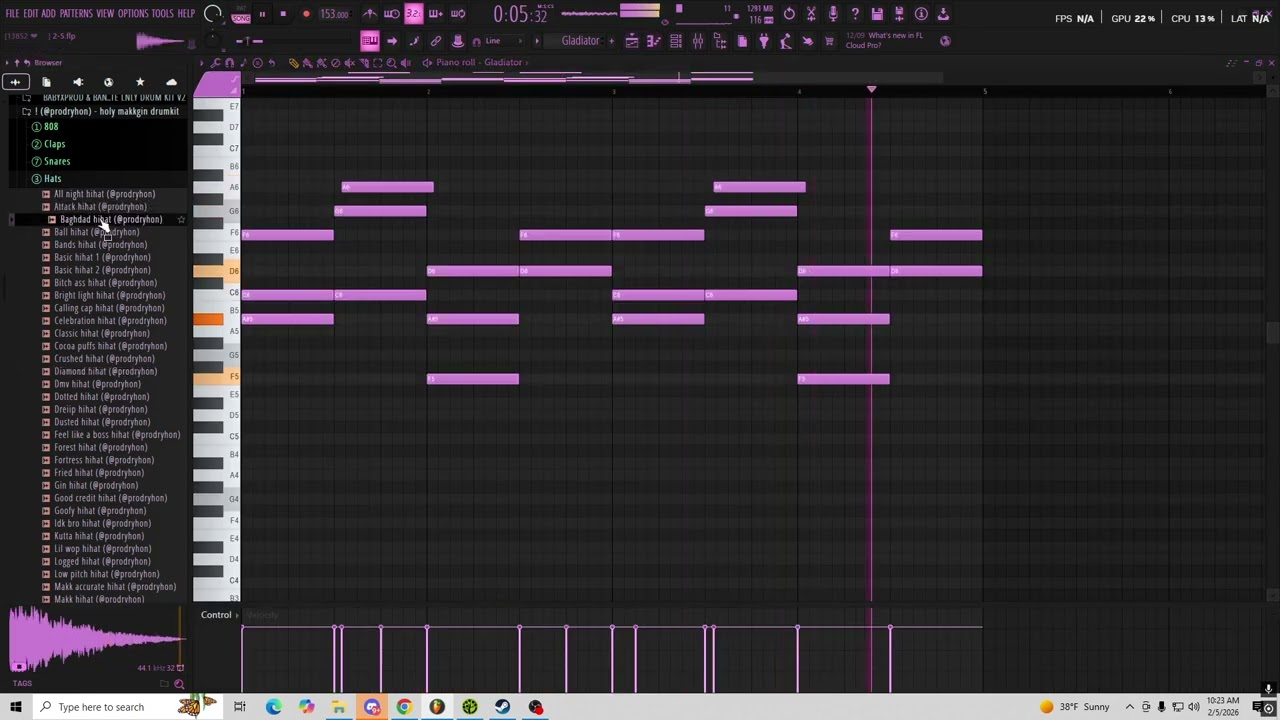Image resolution: width=1280 pixels, height=720 pixels.
Task: Select Baghdad hihat sample in browser
Action: pyautogui.click(x=111, y=219)
